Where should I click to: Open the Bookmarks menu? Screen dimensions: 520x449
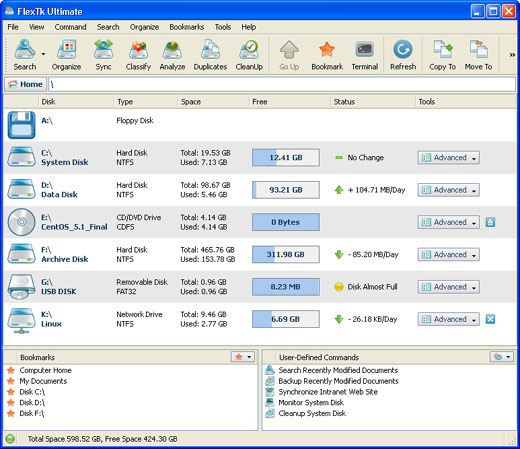pyautogui.click(x=187, y=27)
